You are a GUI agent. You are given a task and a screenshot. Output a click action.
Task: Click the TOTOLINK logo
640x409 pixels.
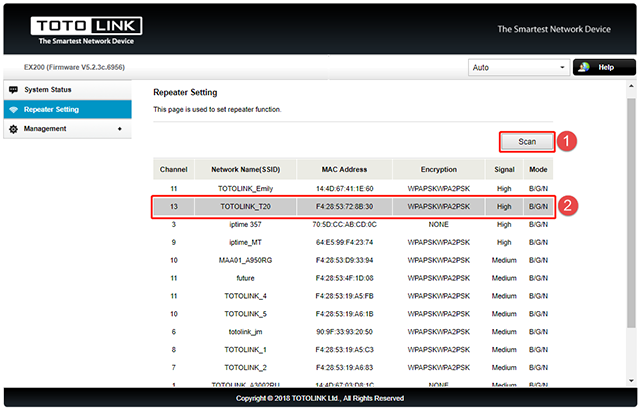(x=86, y=30)
